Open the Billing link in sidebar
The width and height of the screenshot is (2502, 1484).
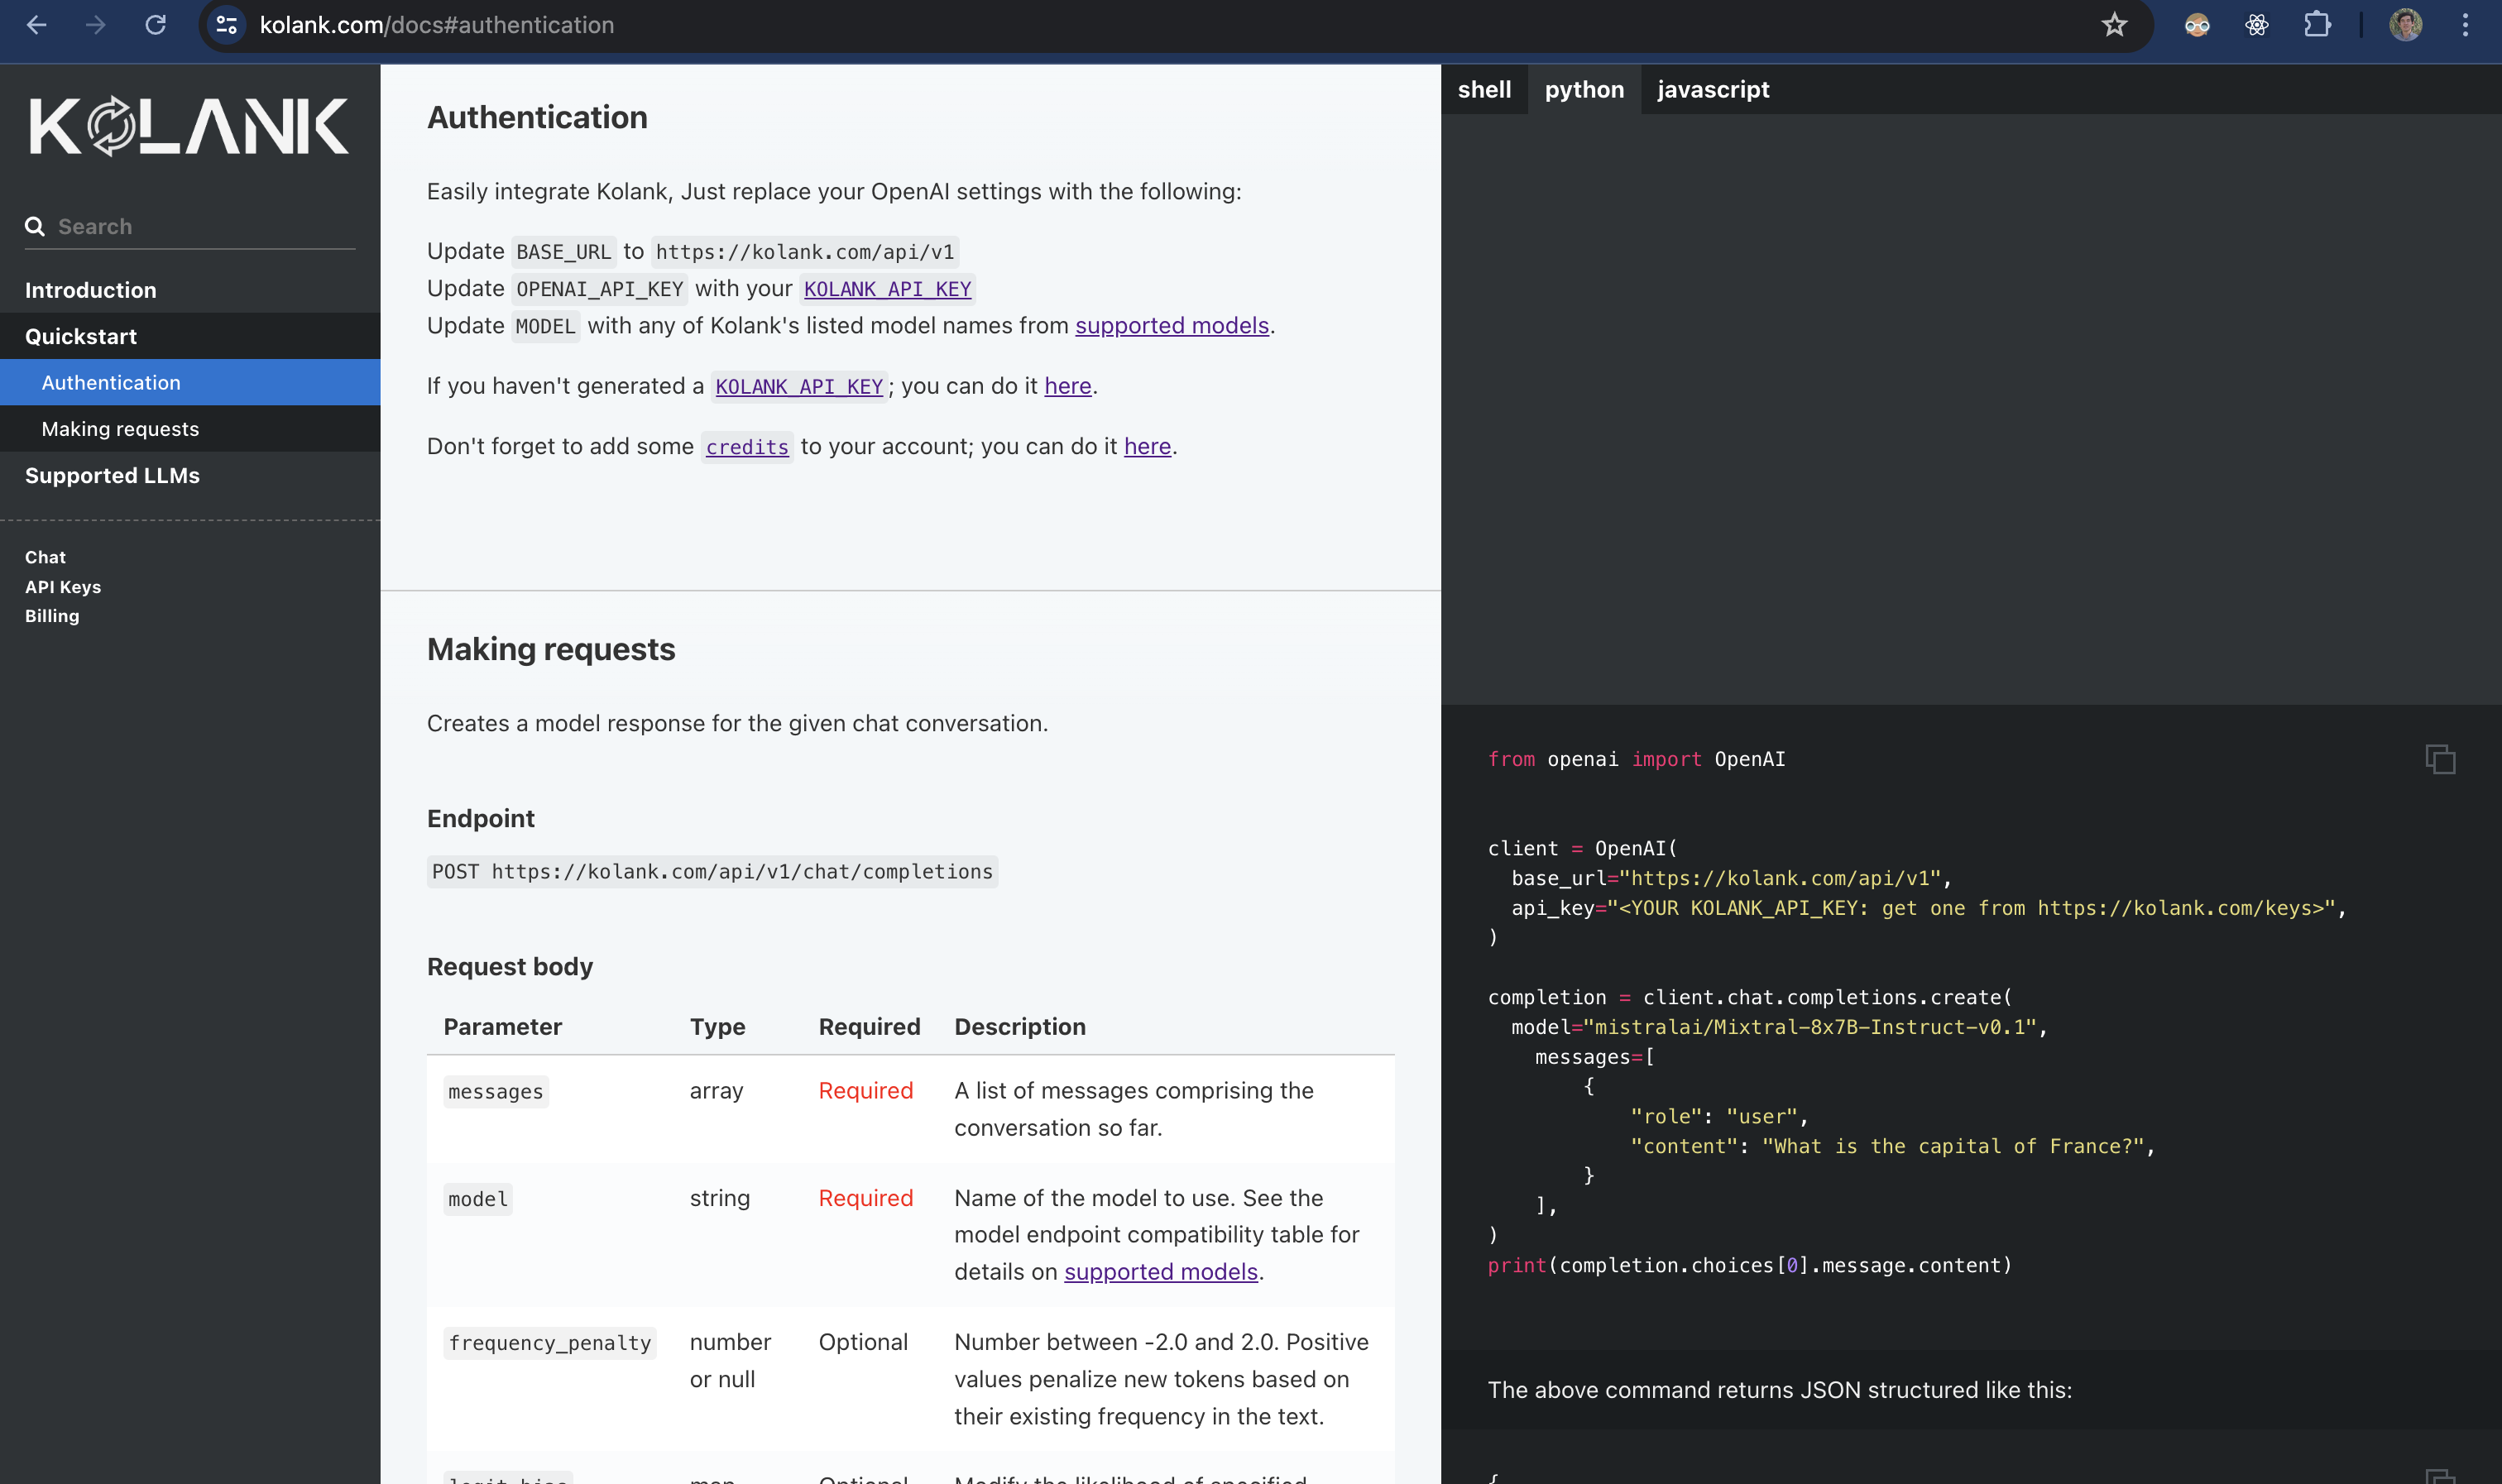52,616
